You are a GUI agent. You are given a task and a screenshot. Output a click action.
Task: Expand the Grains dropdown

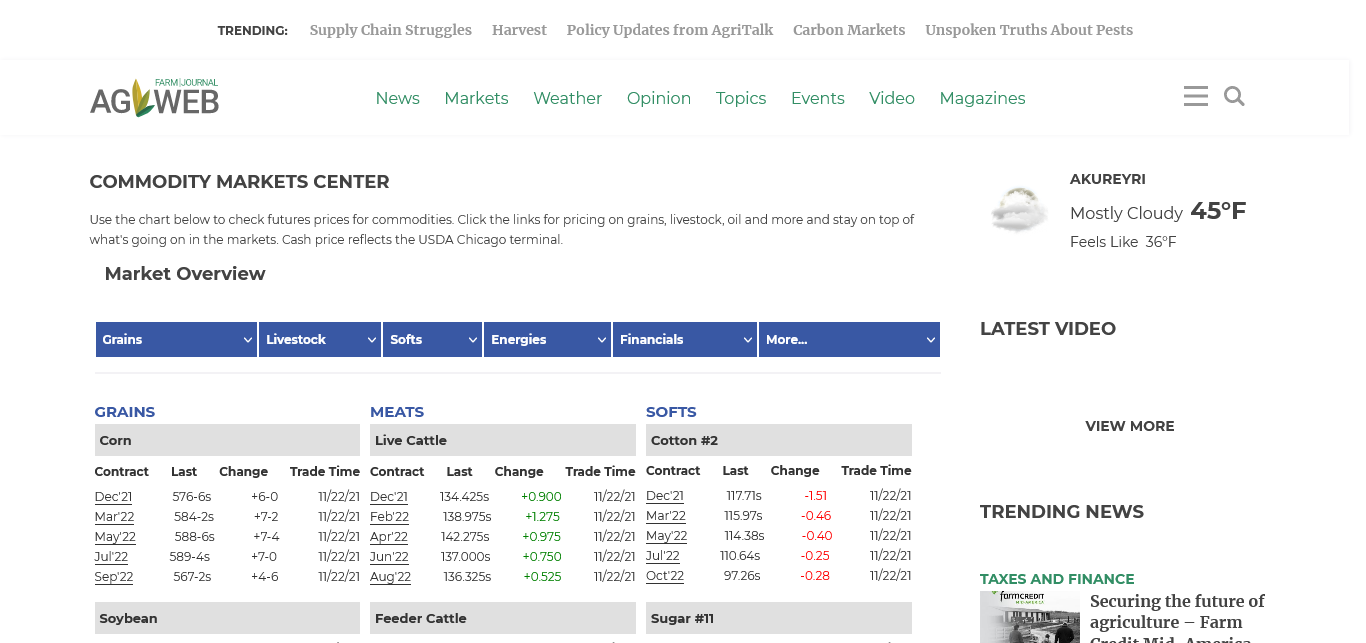(x=176, y=340)
